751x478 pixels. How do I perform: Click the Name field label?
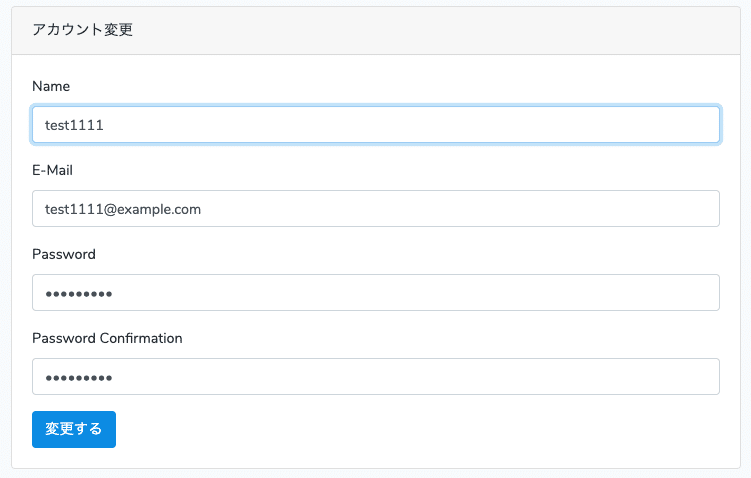click(51, 86)
